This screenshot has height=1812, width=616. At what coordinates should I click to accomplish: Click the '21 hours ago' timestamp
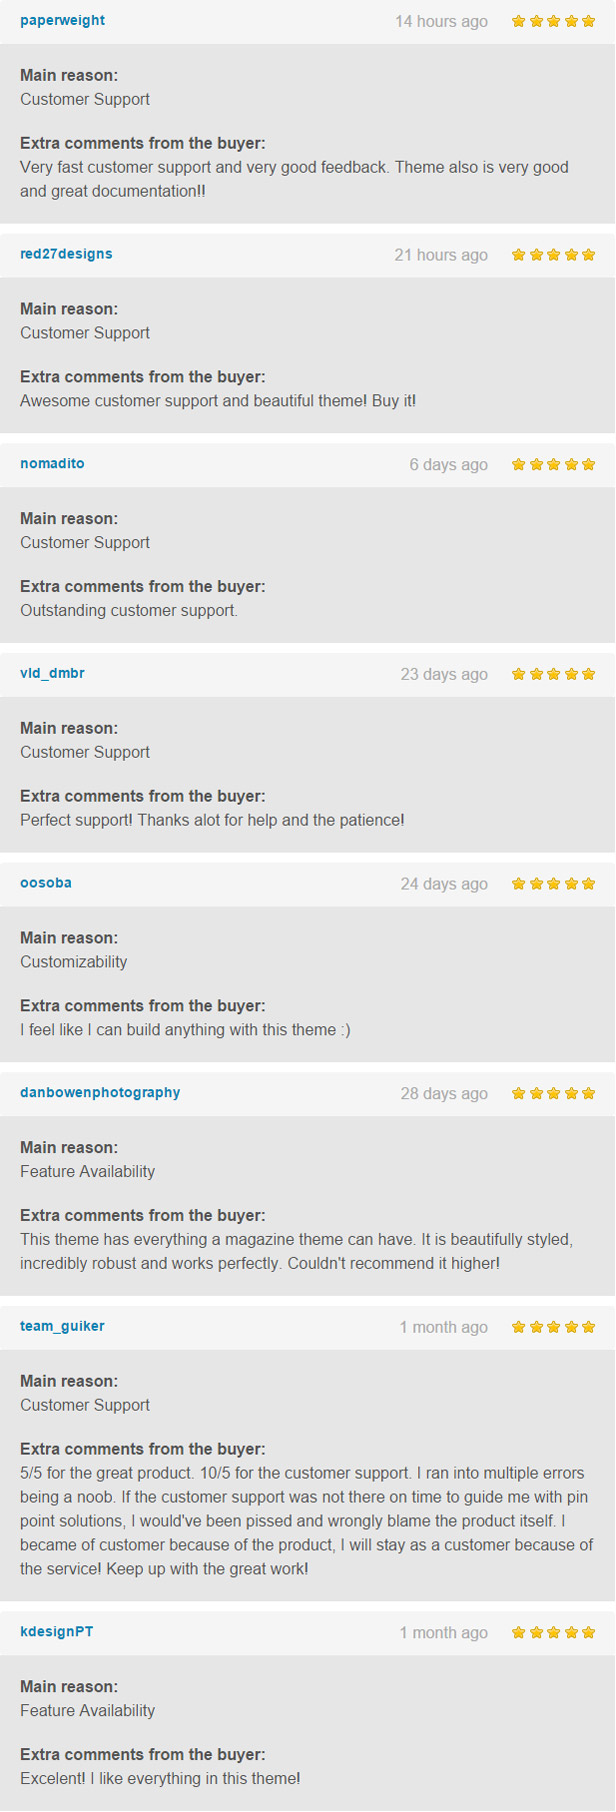click(441, 255)
